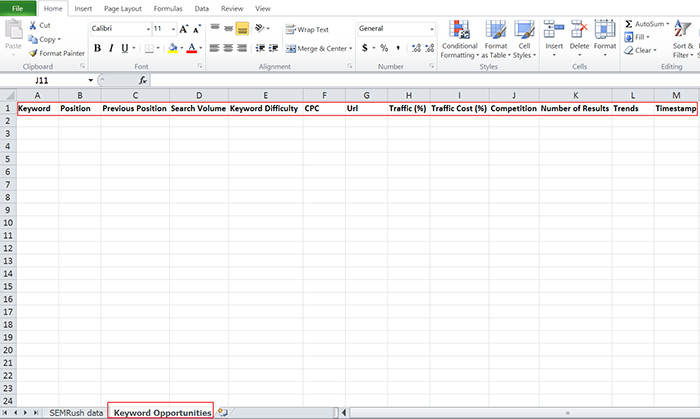
Task: Apply Accounting dollar number format
Action: point(365,48)
